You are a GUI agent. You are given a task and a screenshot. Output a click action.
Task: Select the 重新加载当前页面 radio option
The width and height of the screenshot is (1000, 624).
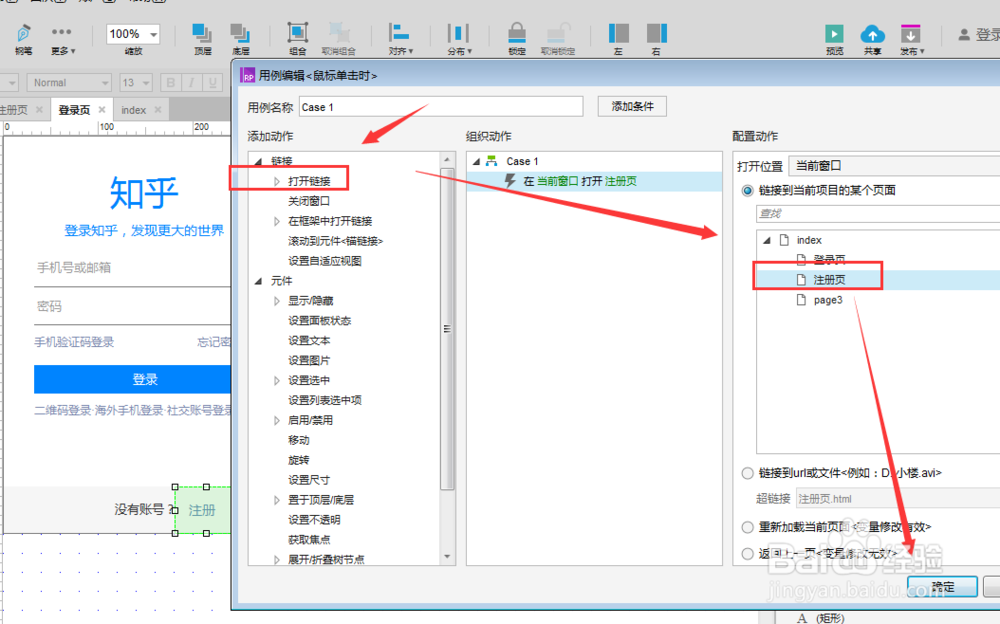point(748,527)
